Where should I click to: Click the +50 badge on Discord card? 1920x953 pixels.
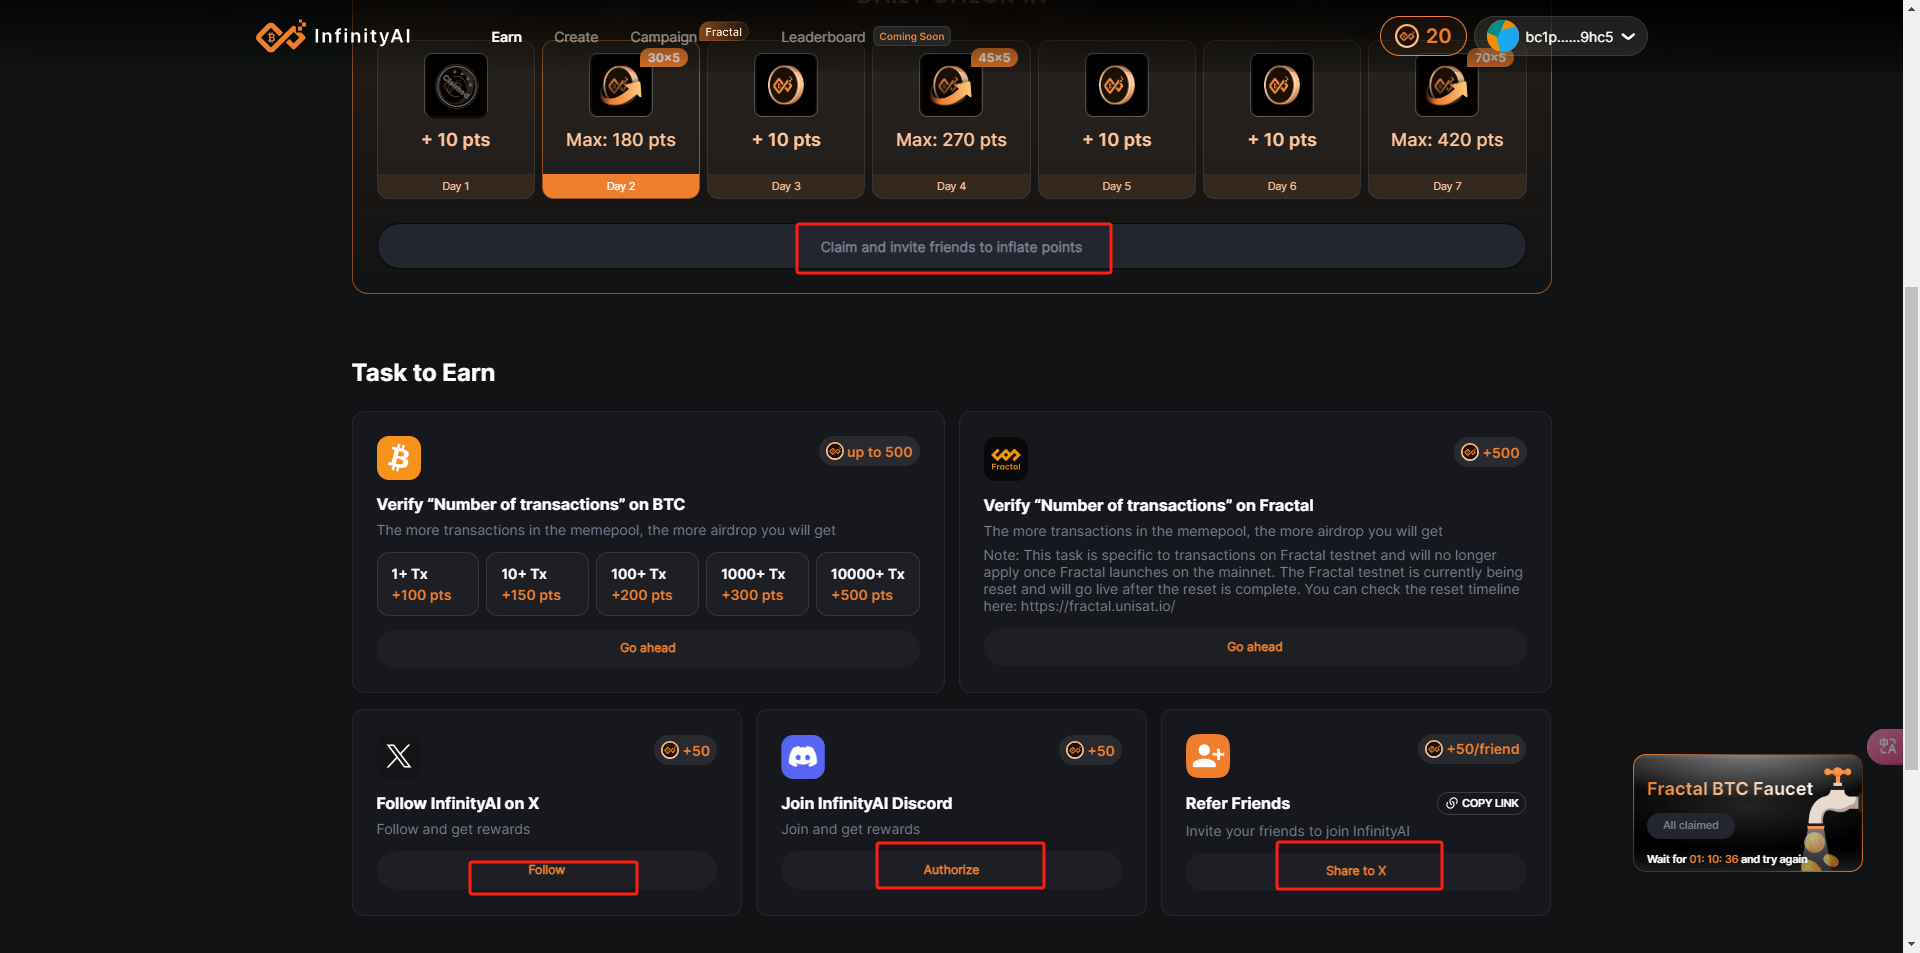(1090, 751)
